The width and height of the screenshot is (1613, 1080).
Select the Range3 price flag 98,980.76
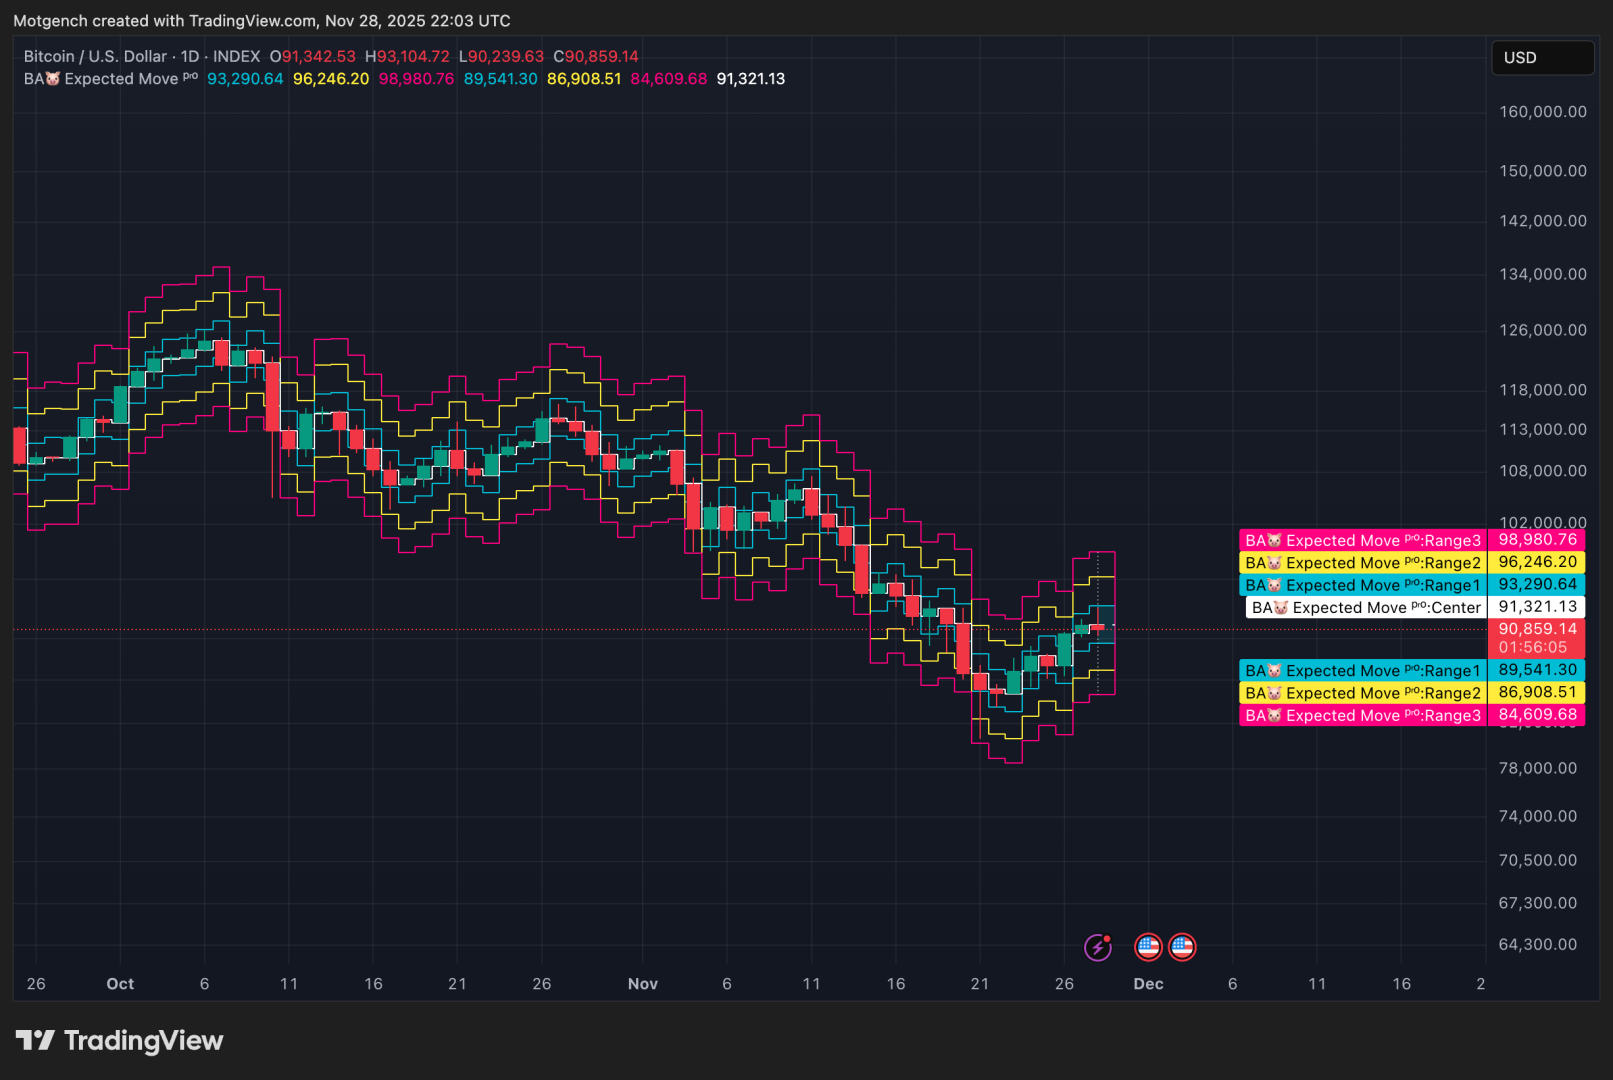coord(1540,539)
